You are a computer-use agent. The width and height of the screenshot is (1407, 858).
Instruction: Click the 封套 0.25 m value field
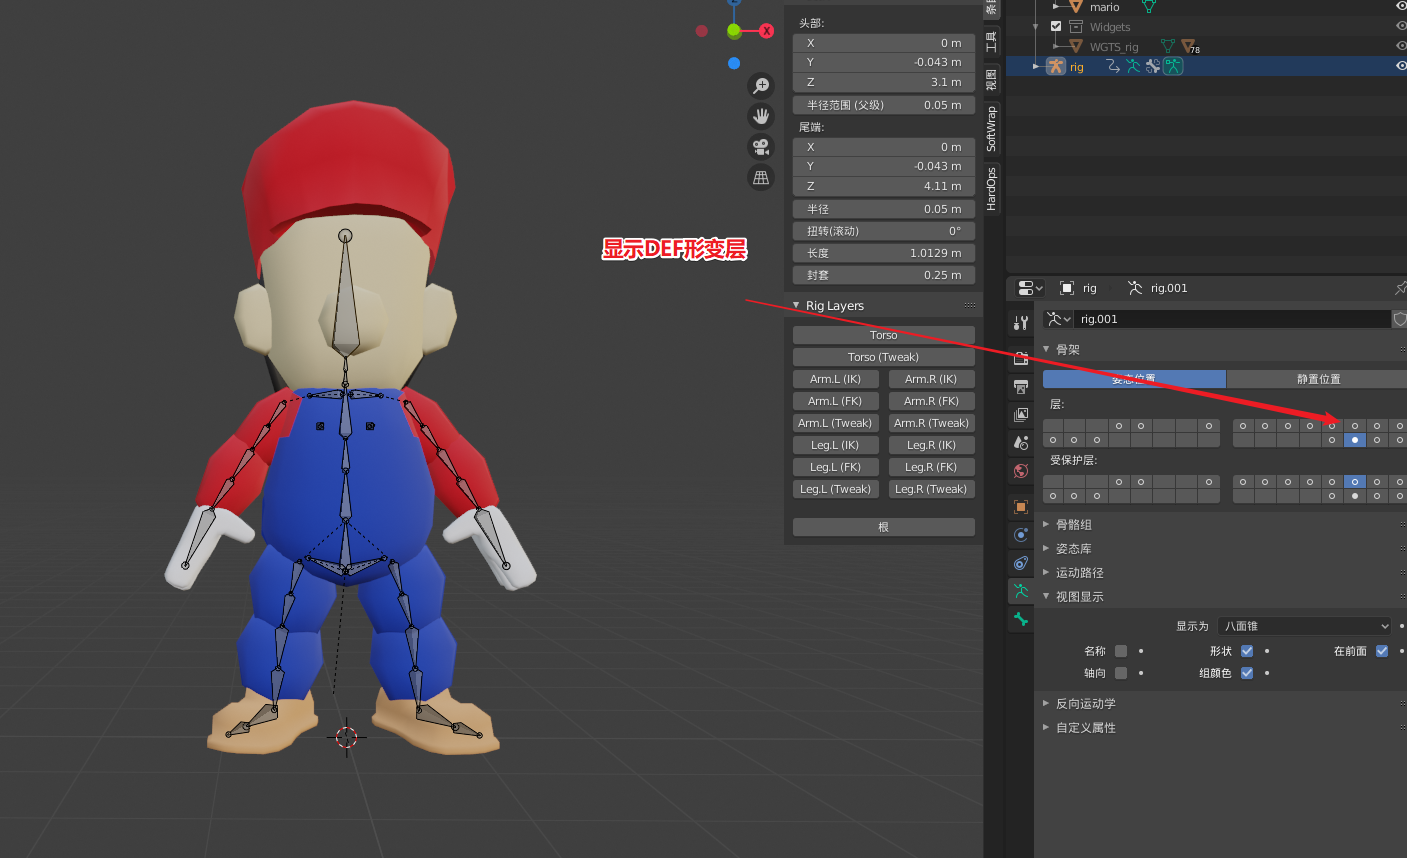point(884,275)
